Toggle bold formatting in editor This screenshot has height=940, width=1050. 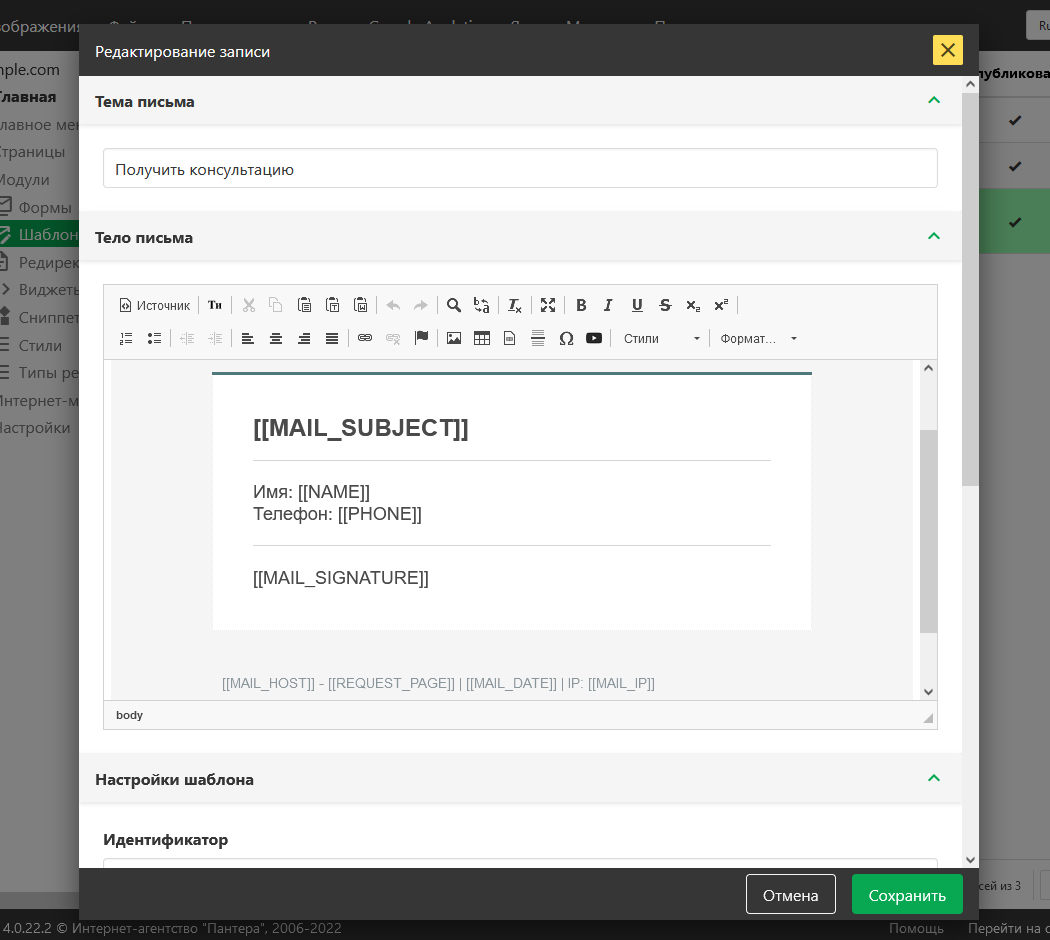point(581,305)
